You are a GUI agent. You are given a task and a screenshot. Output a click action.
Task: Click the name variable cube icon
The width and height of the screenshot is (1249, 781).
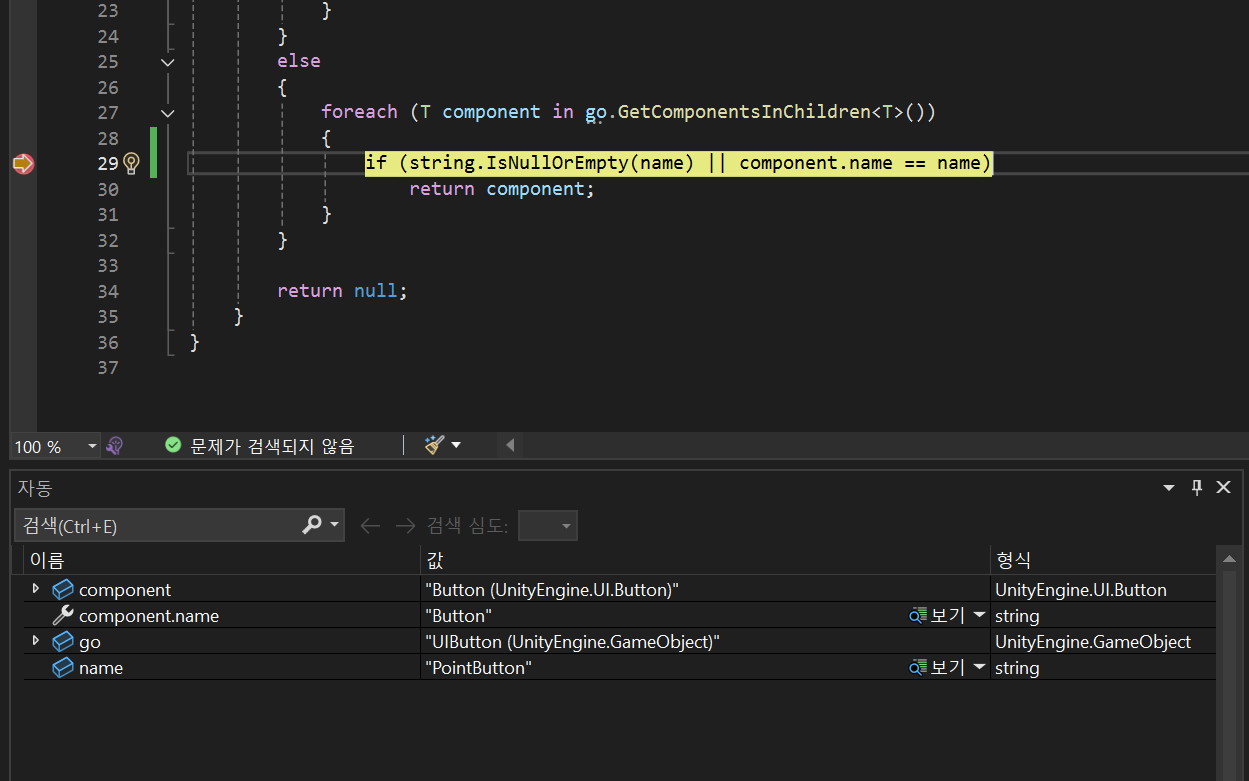pos(63,668)
